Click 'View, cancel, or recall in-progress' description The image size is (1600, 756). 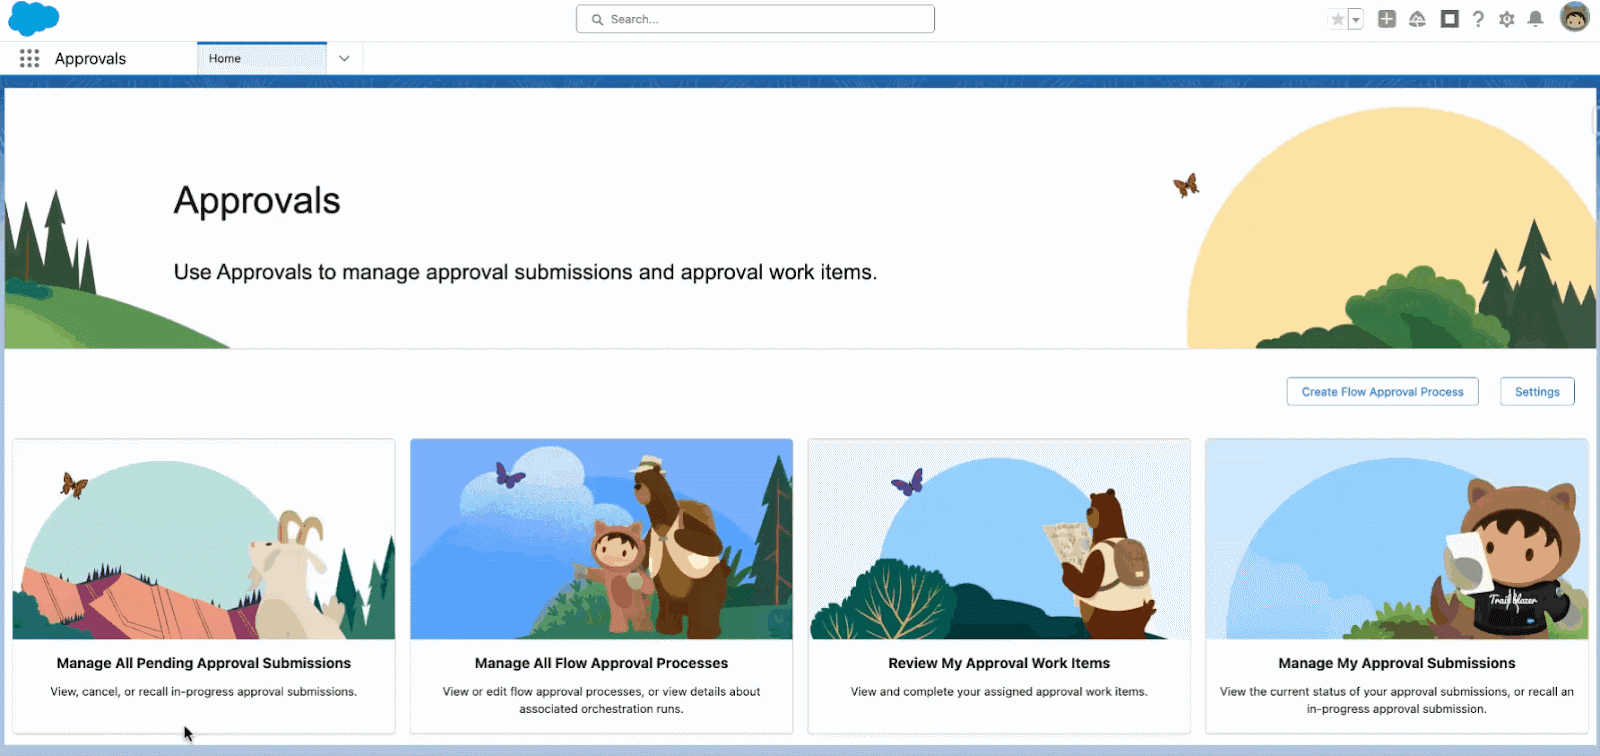click(204, 692)
